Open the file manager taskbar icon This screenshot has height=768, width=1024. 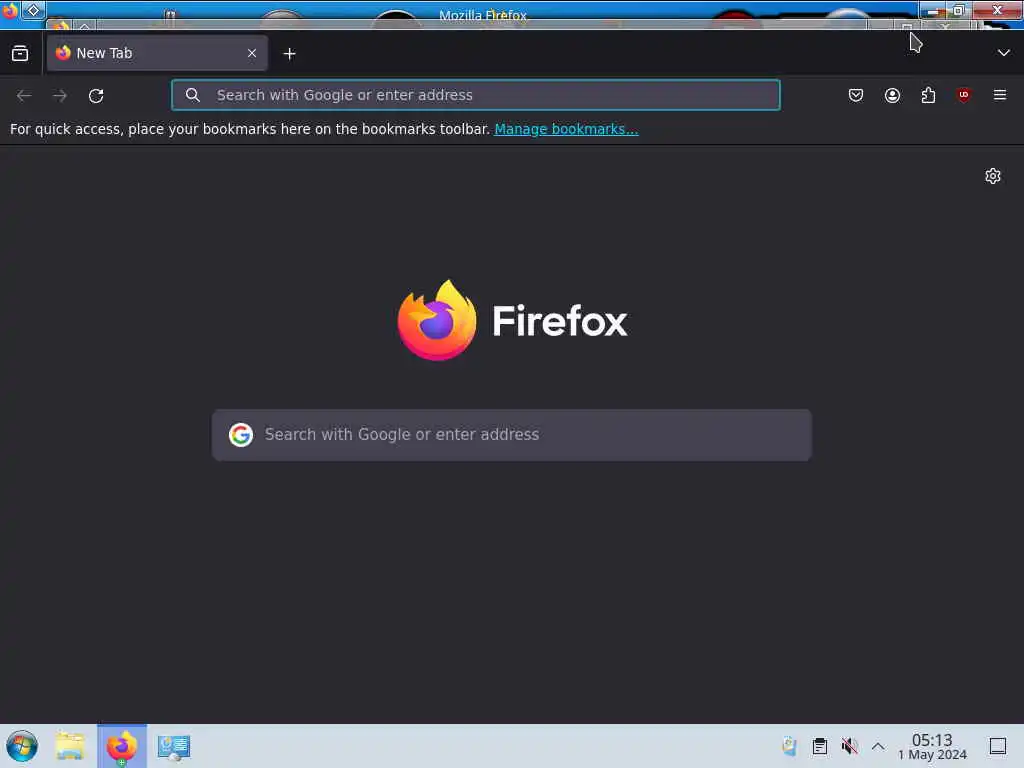point(71,746)
